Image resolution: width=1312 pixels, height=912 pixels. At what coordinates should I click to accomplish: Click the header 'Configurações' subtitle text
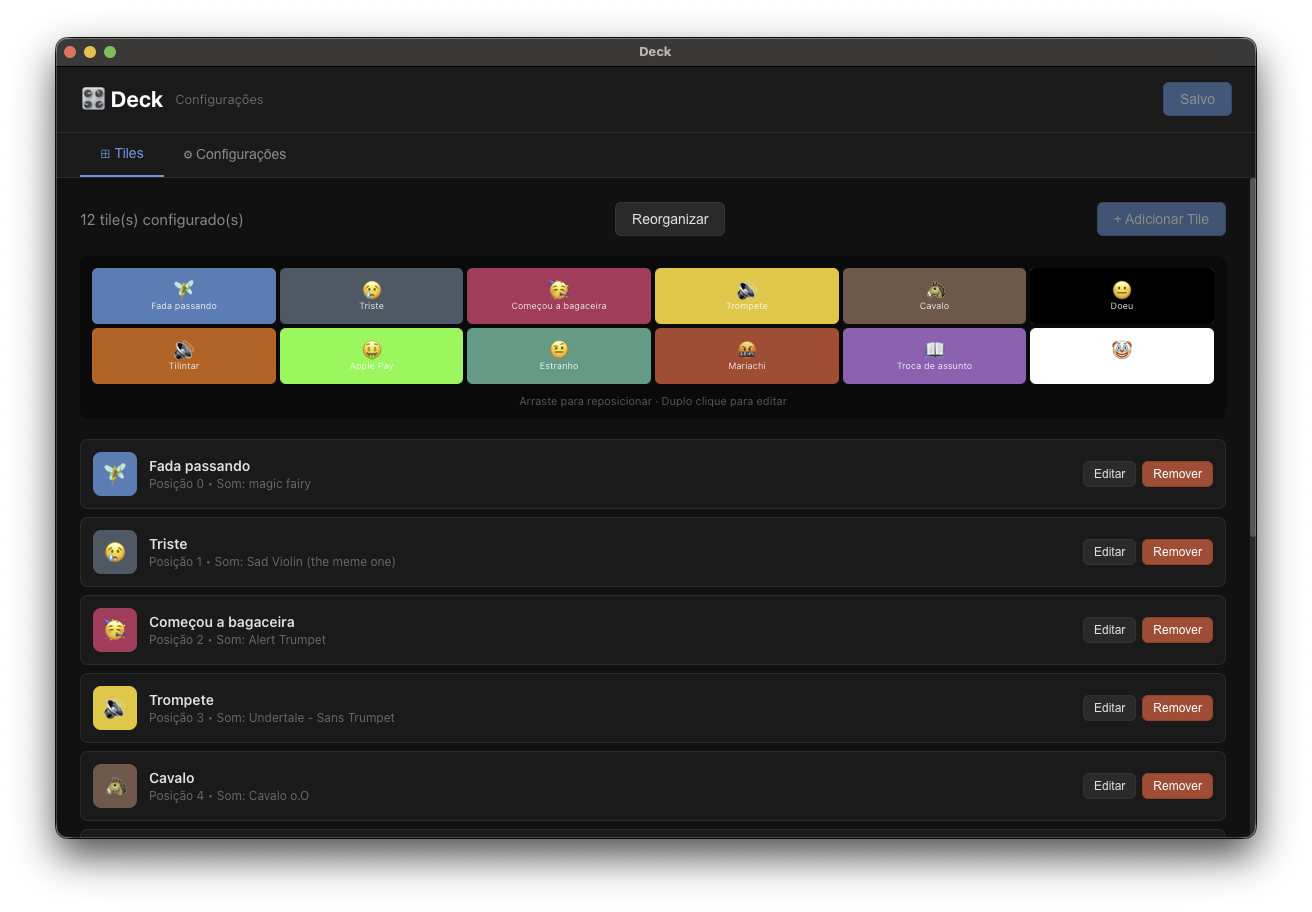pos(219,100)
